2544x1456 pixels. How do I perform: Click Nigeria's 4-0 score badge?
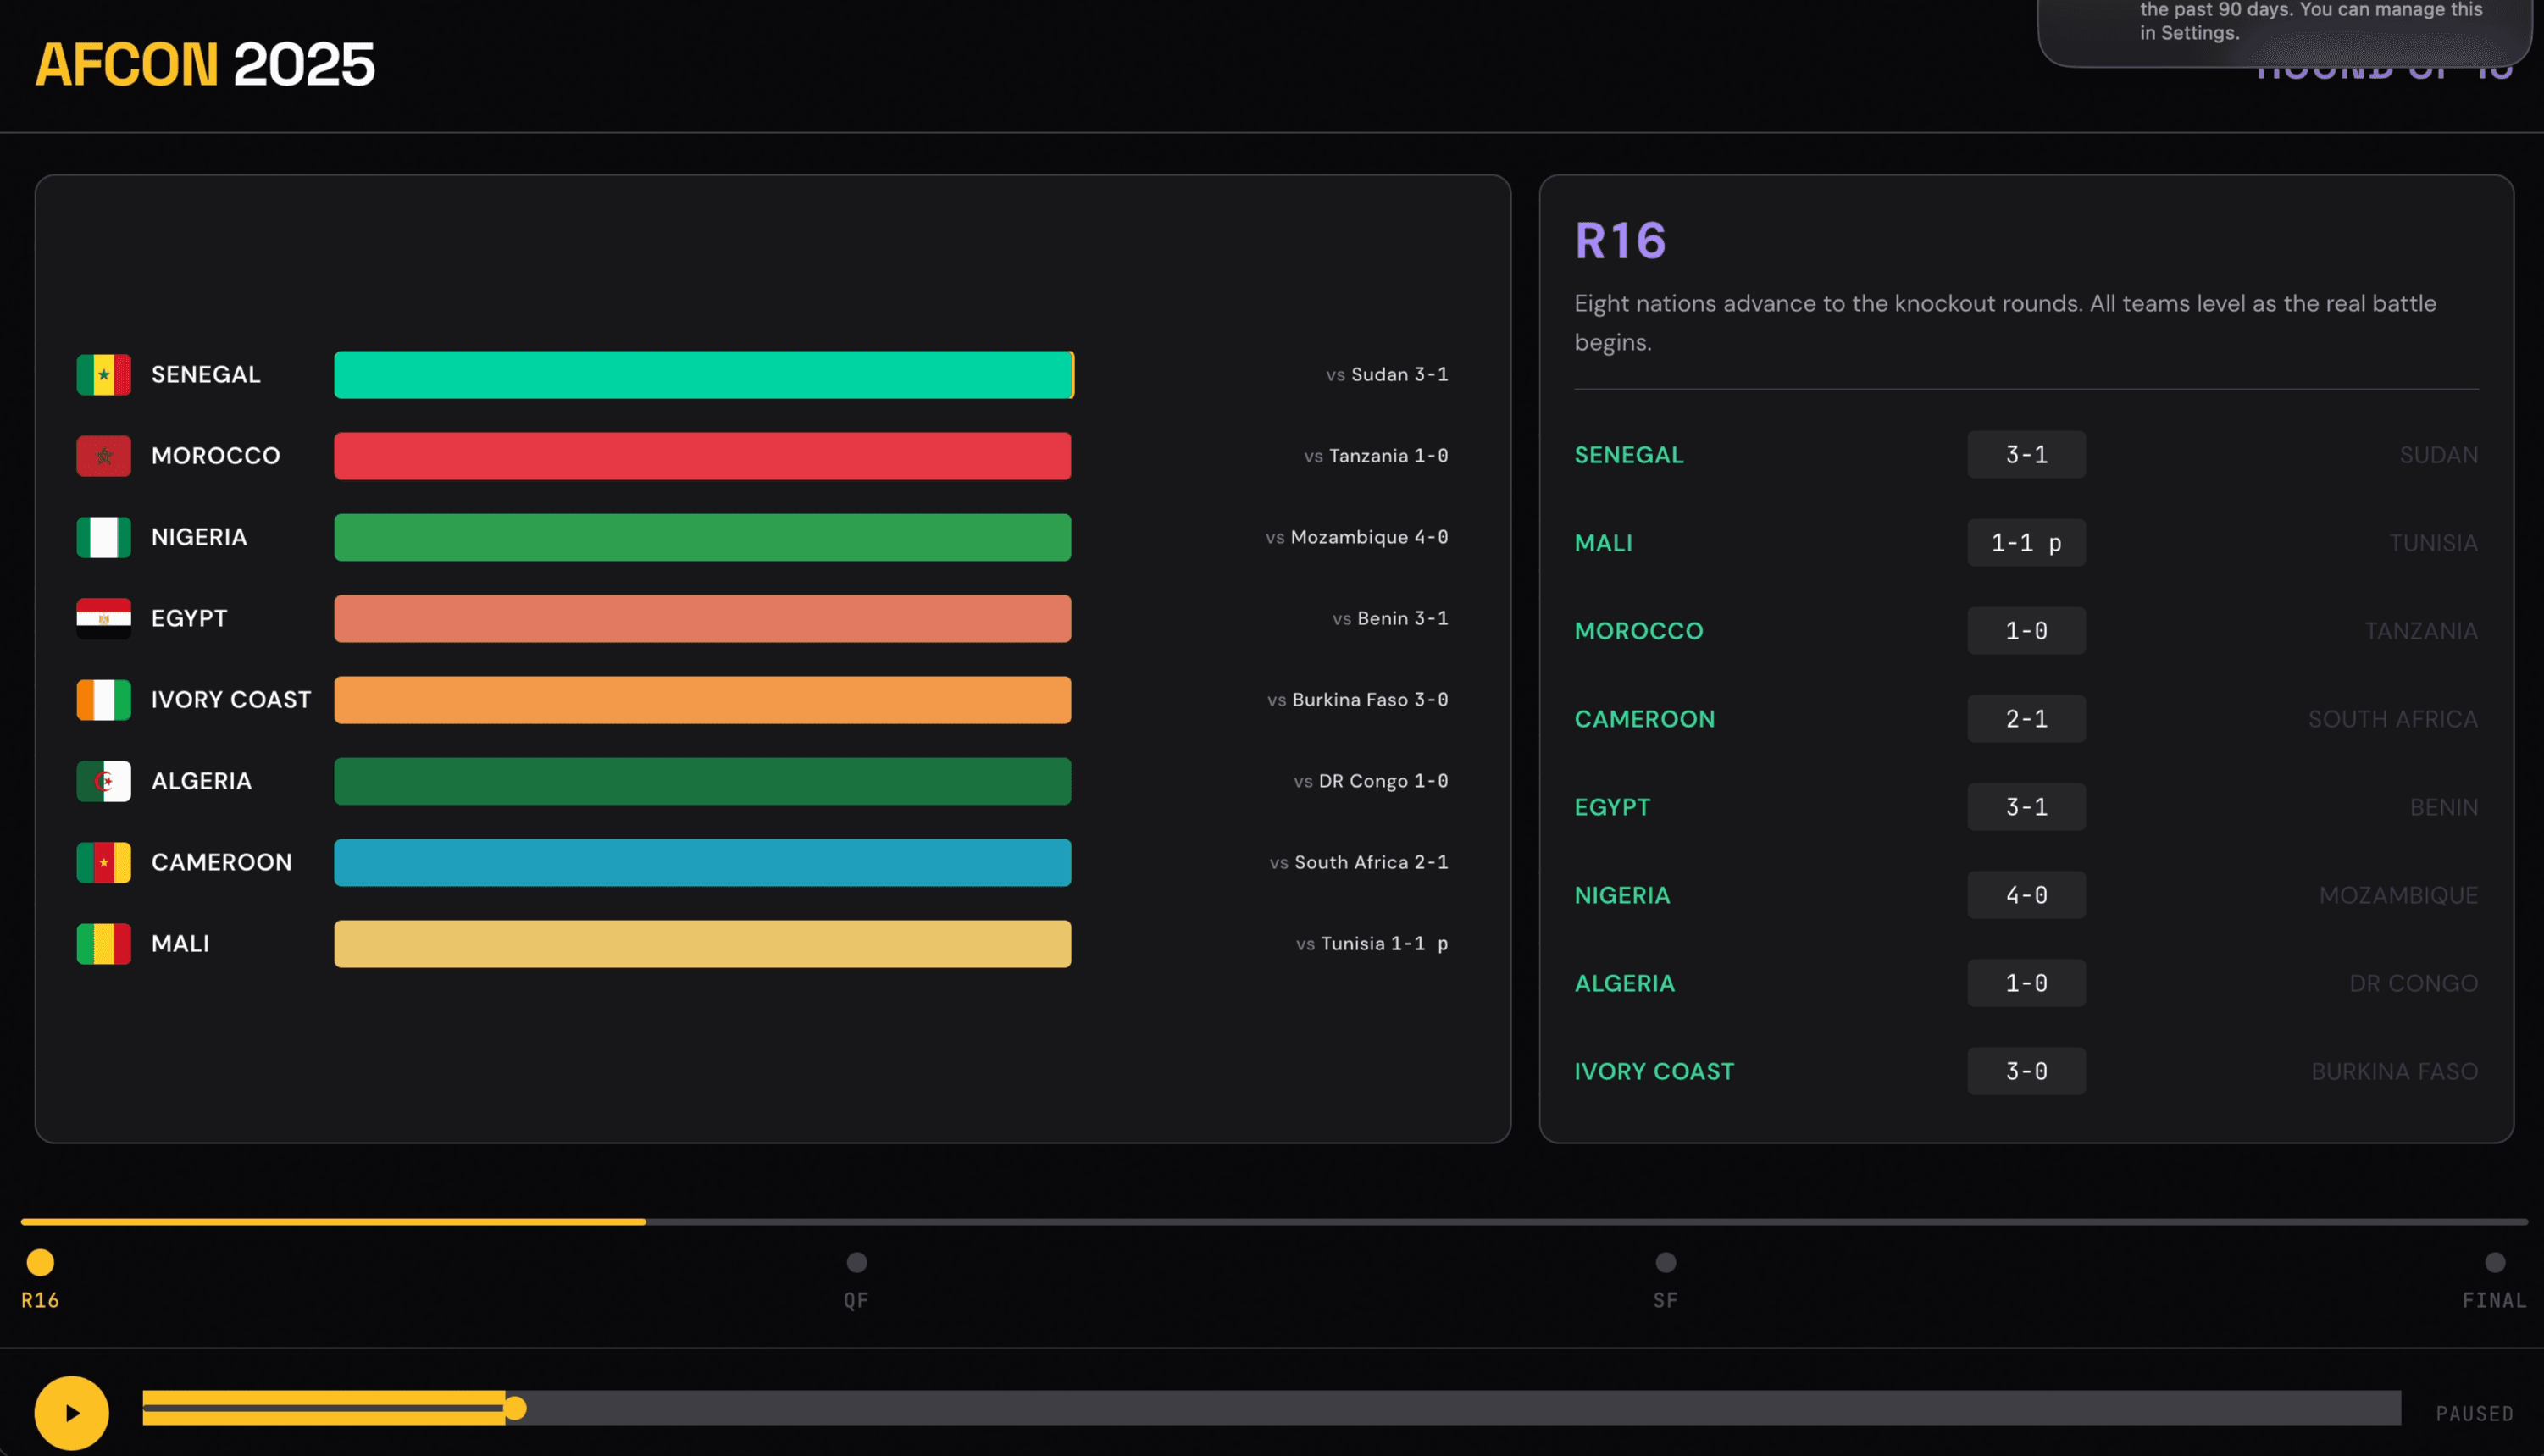(2026, 894)
